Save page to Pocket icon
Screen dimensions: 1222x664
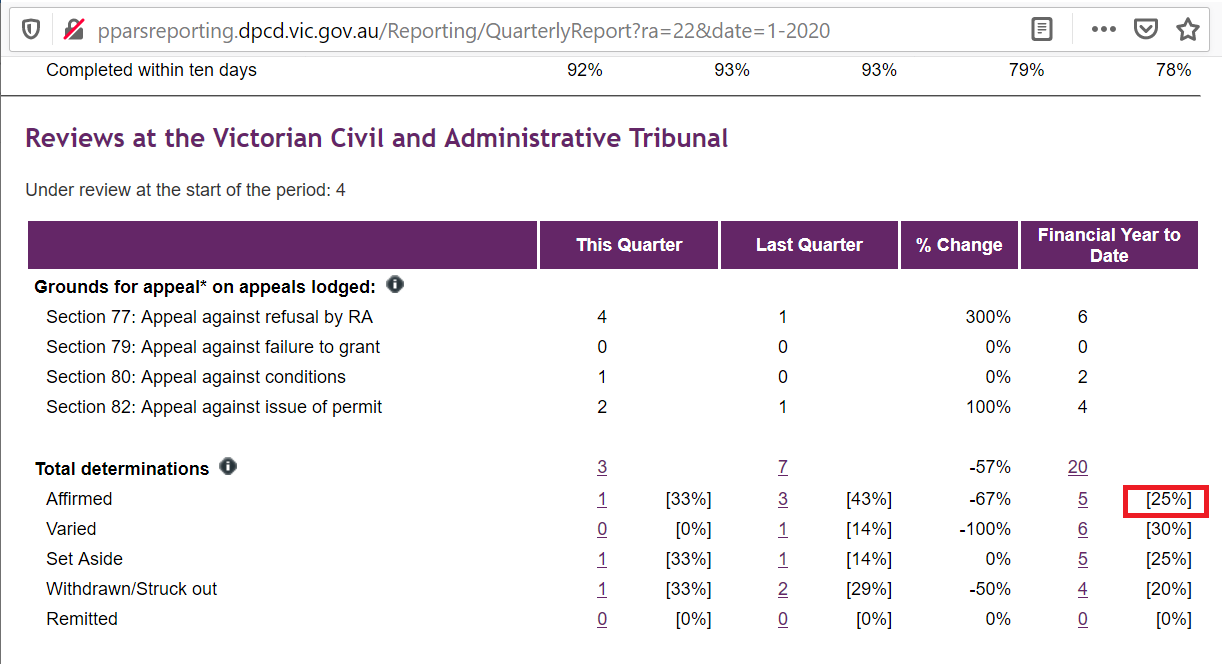[x=1146, y=30]
